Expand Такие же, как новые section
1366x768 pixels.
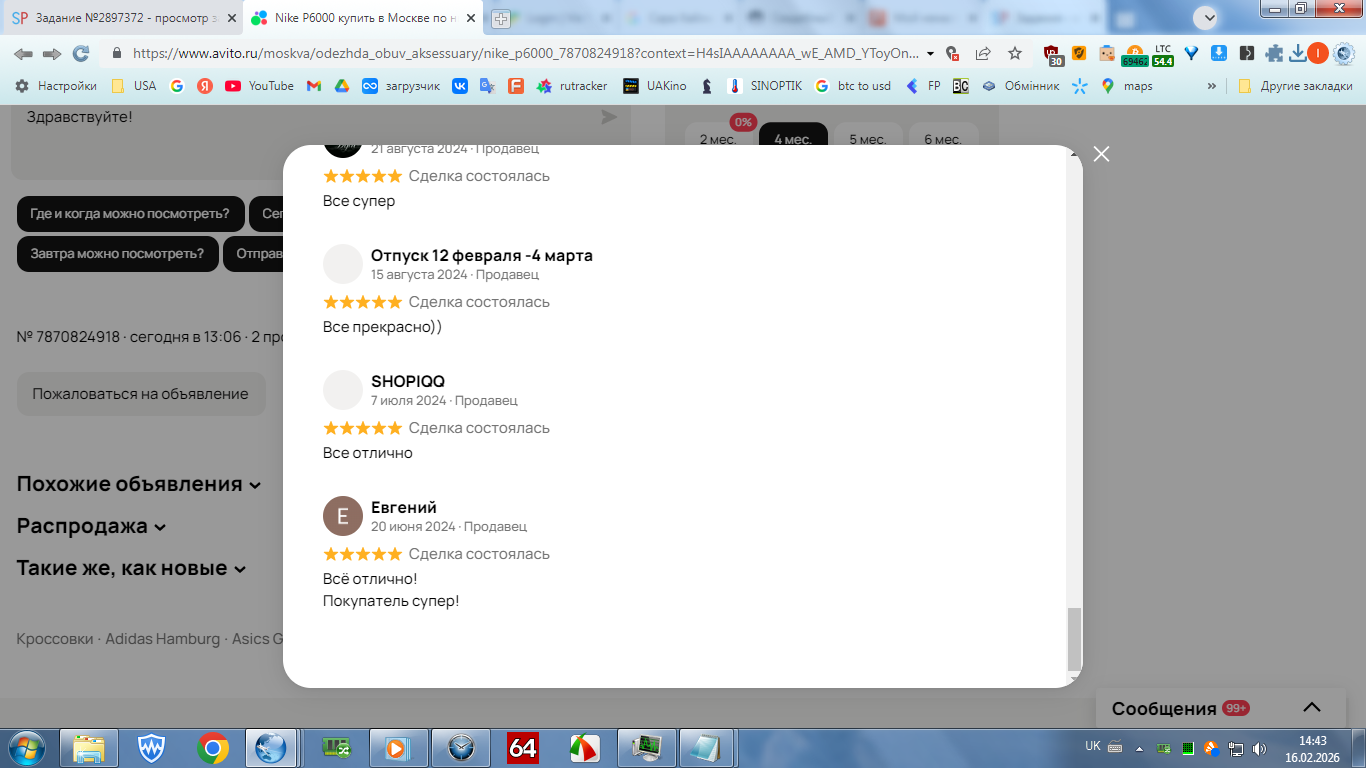click(131, 568)
